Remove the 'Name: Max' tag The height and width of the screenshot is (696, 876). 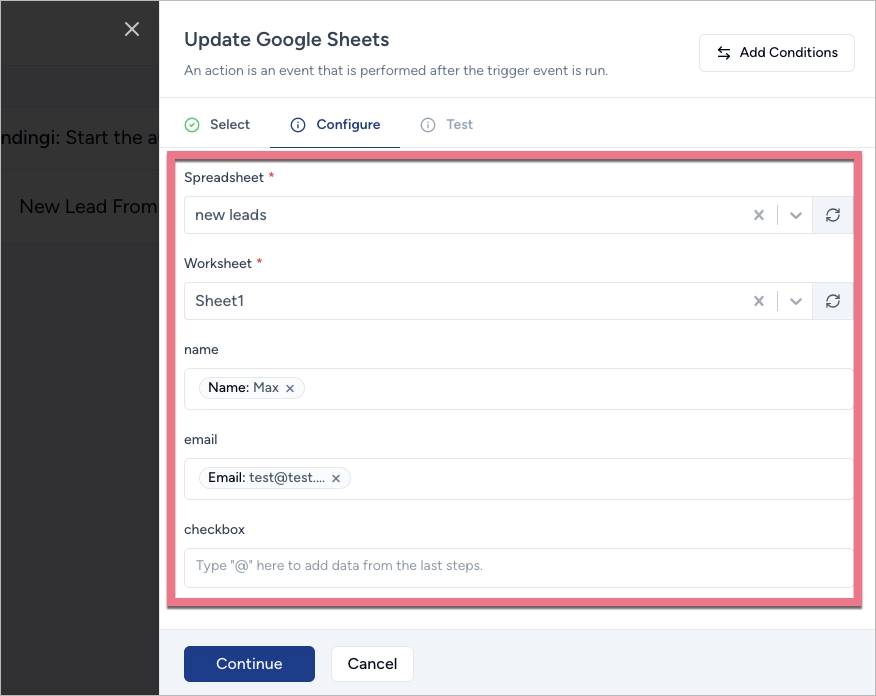point(290,388)
